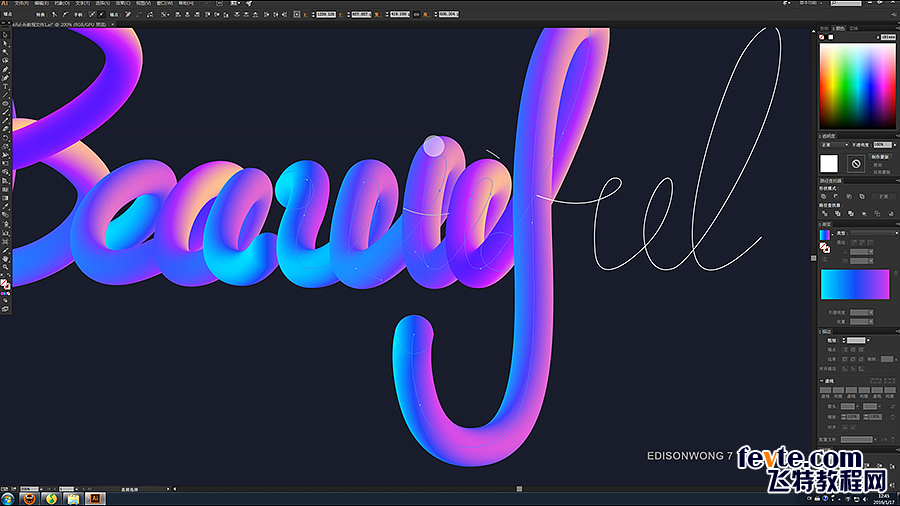Open the gradient 类型 dropdown
Image resolution: width=900 pixels, height=506 pixels.
click(x=873, y=233)
